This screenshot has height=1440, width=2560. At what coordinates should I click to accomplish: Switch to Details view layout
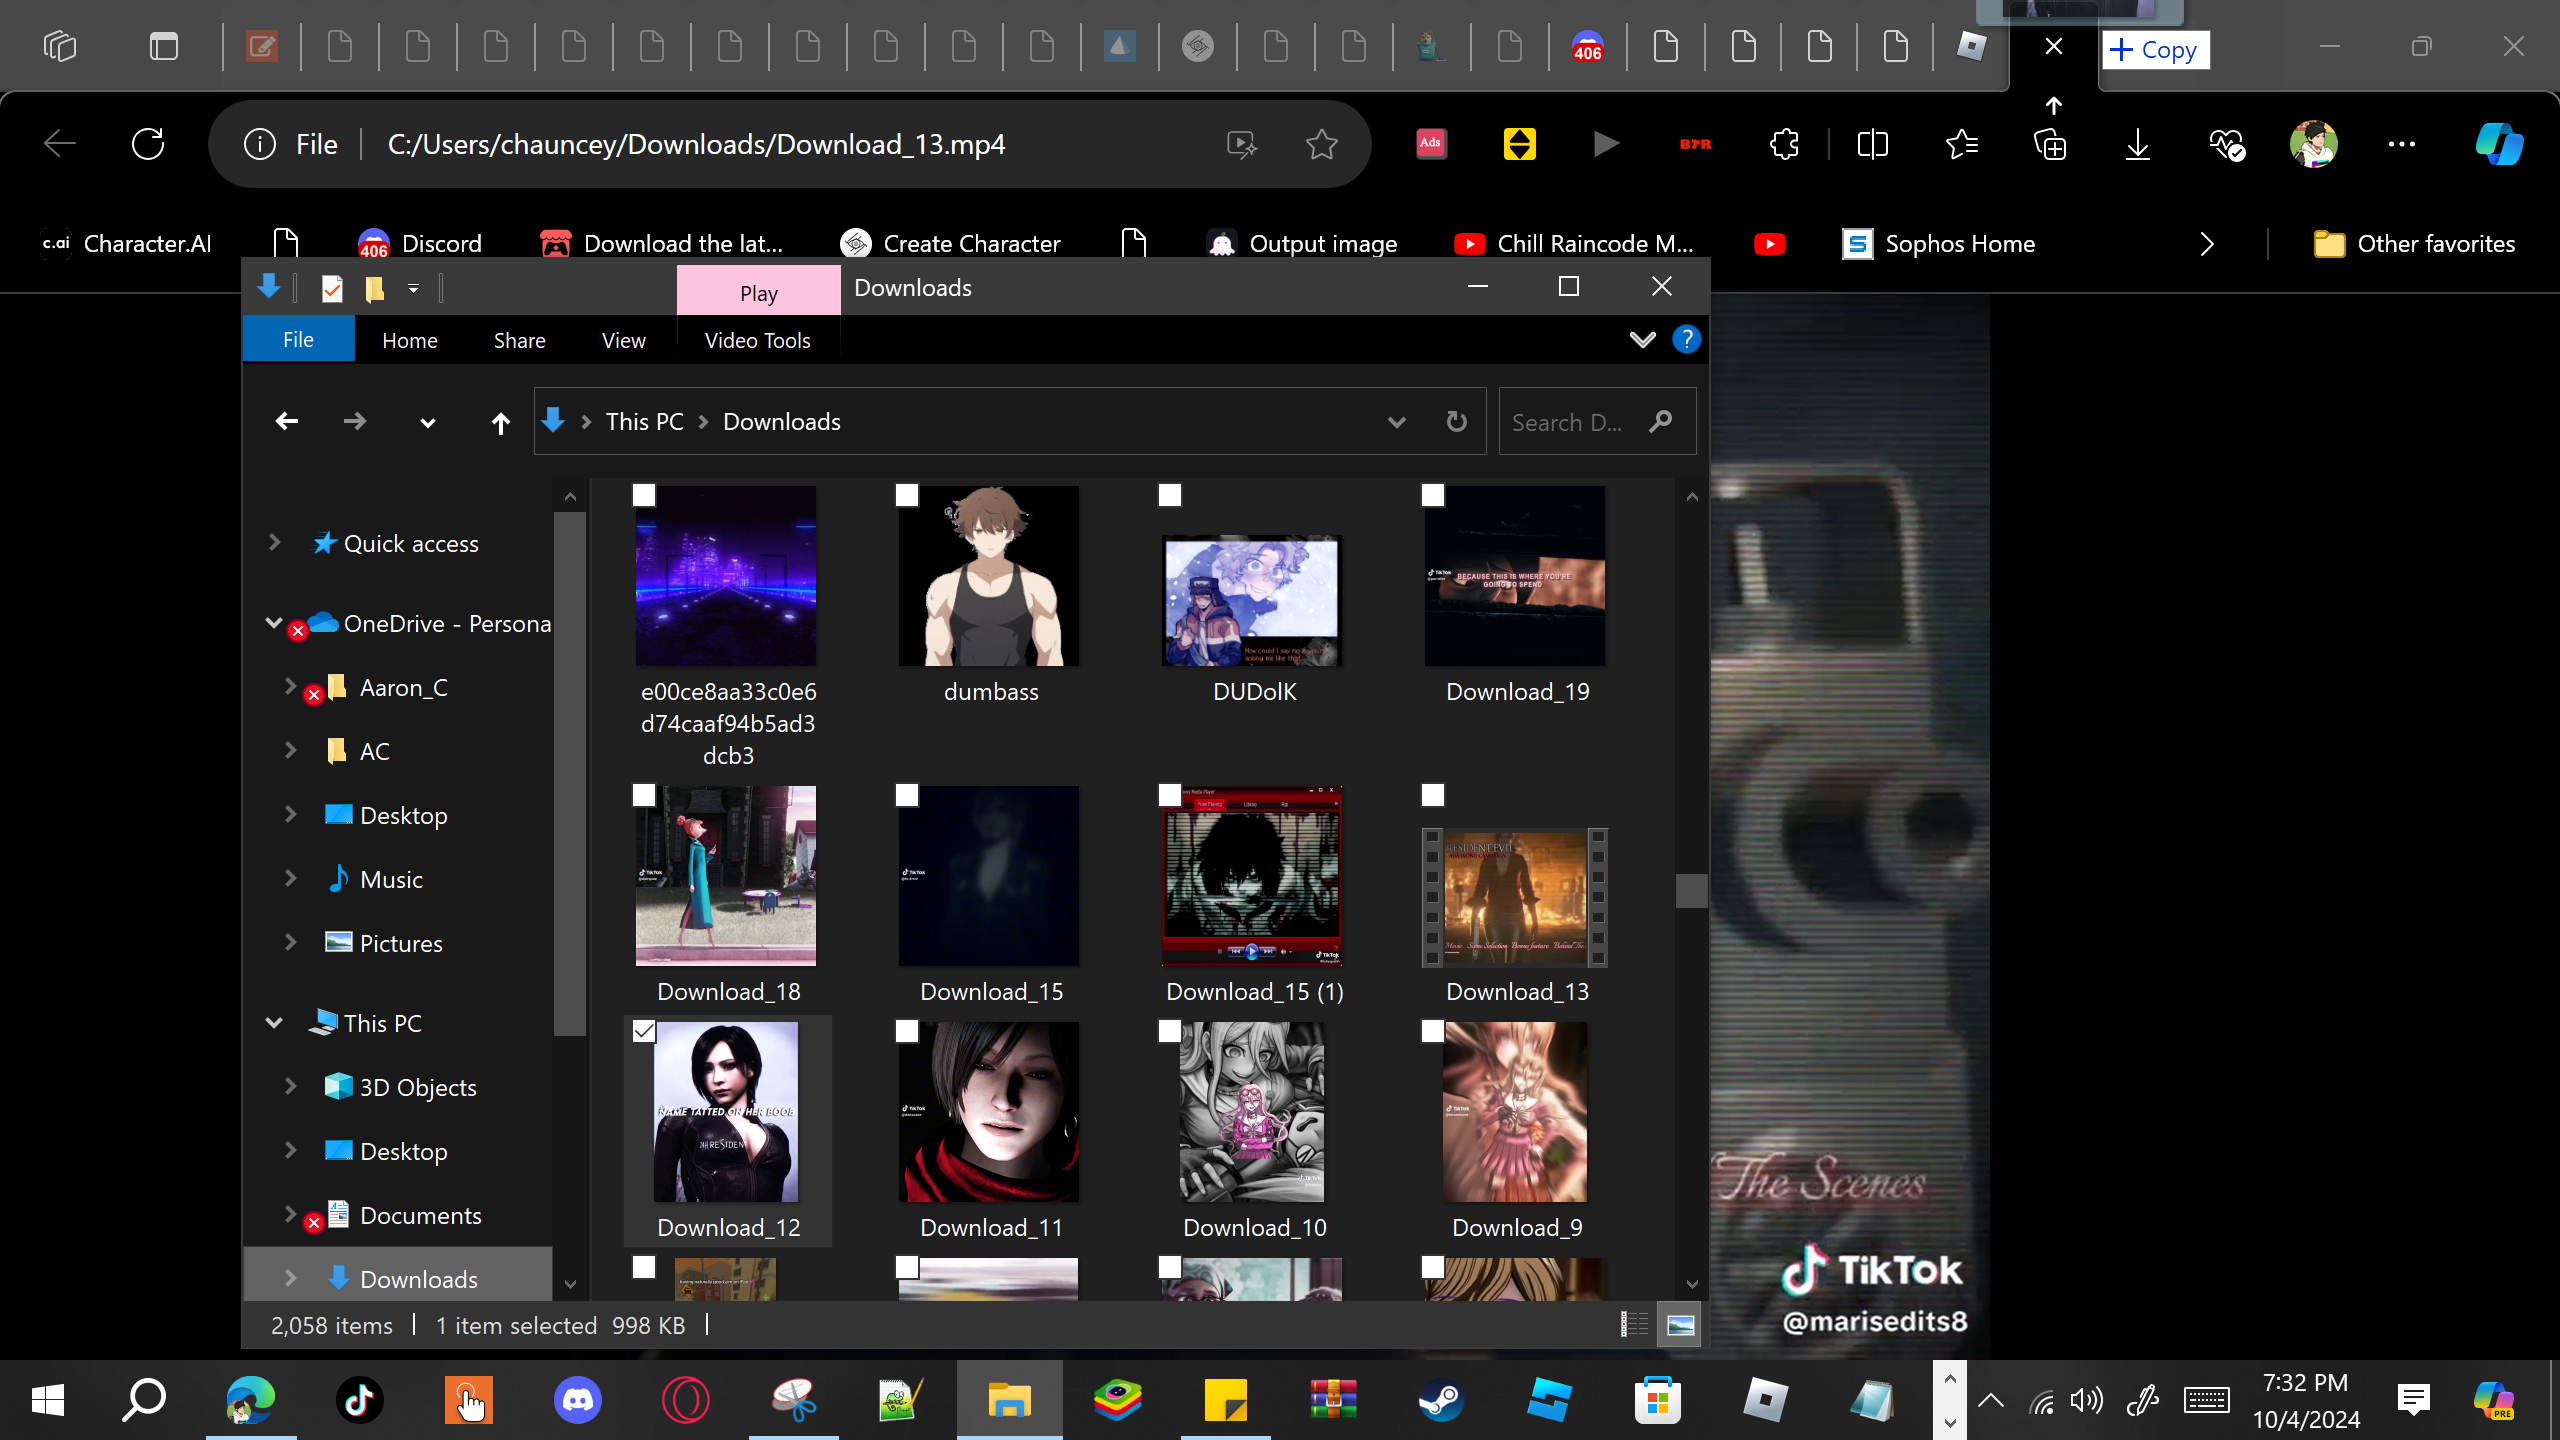1634,1324
